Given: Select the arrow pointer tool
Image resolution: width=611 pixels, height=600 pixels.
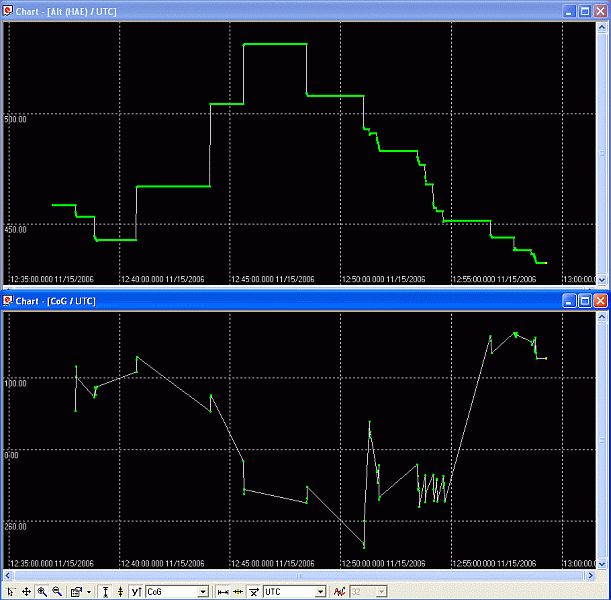Looking at the screenshot, I should pos(11,591).
